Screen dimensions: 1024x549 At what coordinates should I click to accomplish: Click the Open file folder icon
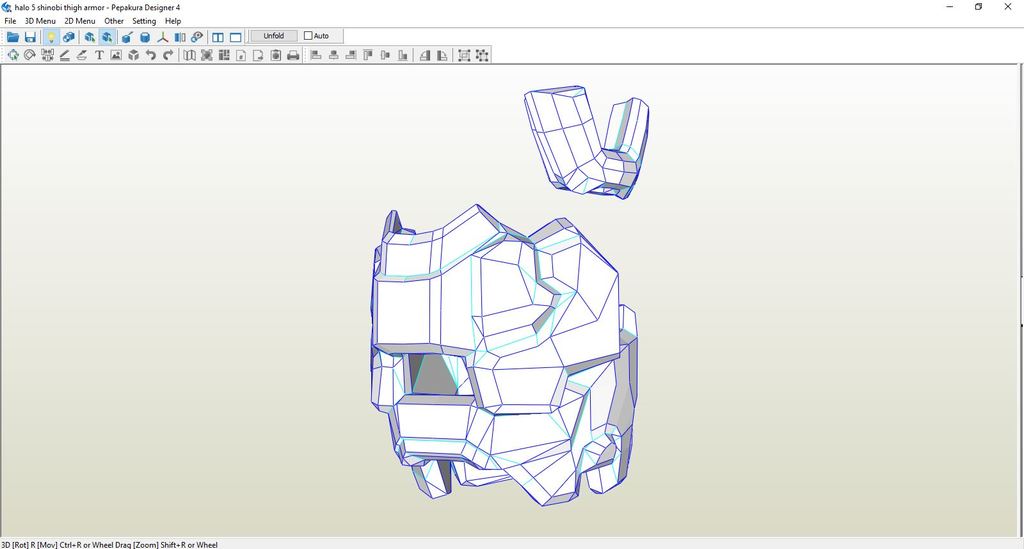(12, 37)
